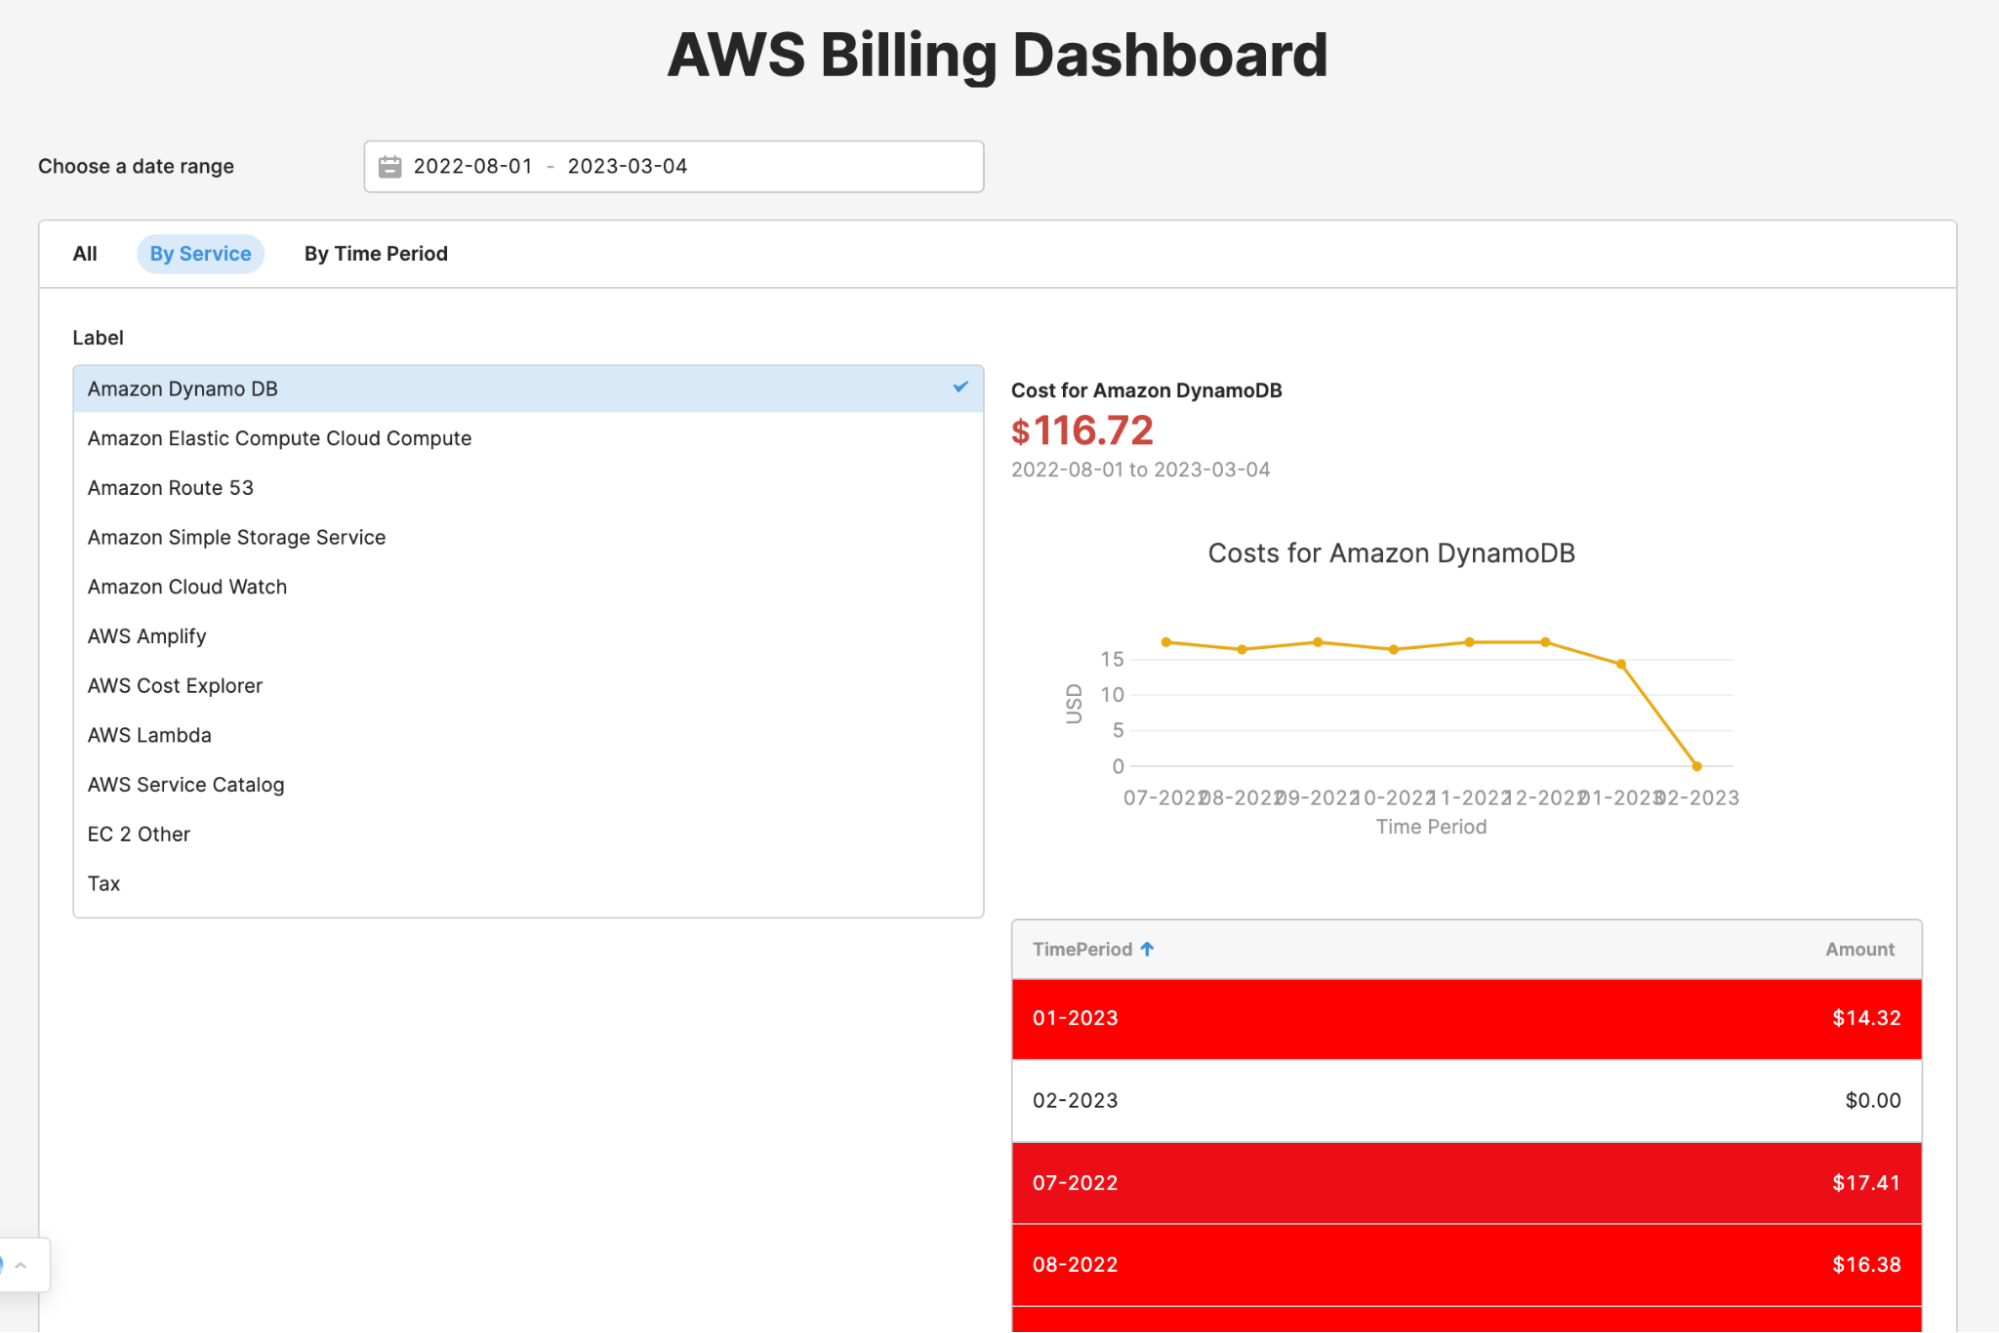The width and height of the screenshot is (1999, 1333).
Task: Select the 'All' tab
Action: [85, 251]
